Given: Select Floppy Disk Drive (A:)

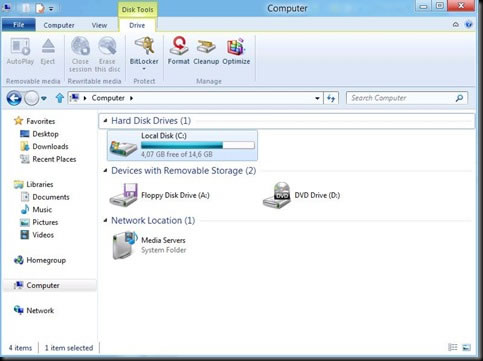Looking at the screenshot, I should [159, 195].
